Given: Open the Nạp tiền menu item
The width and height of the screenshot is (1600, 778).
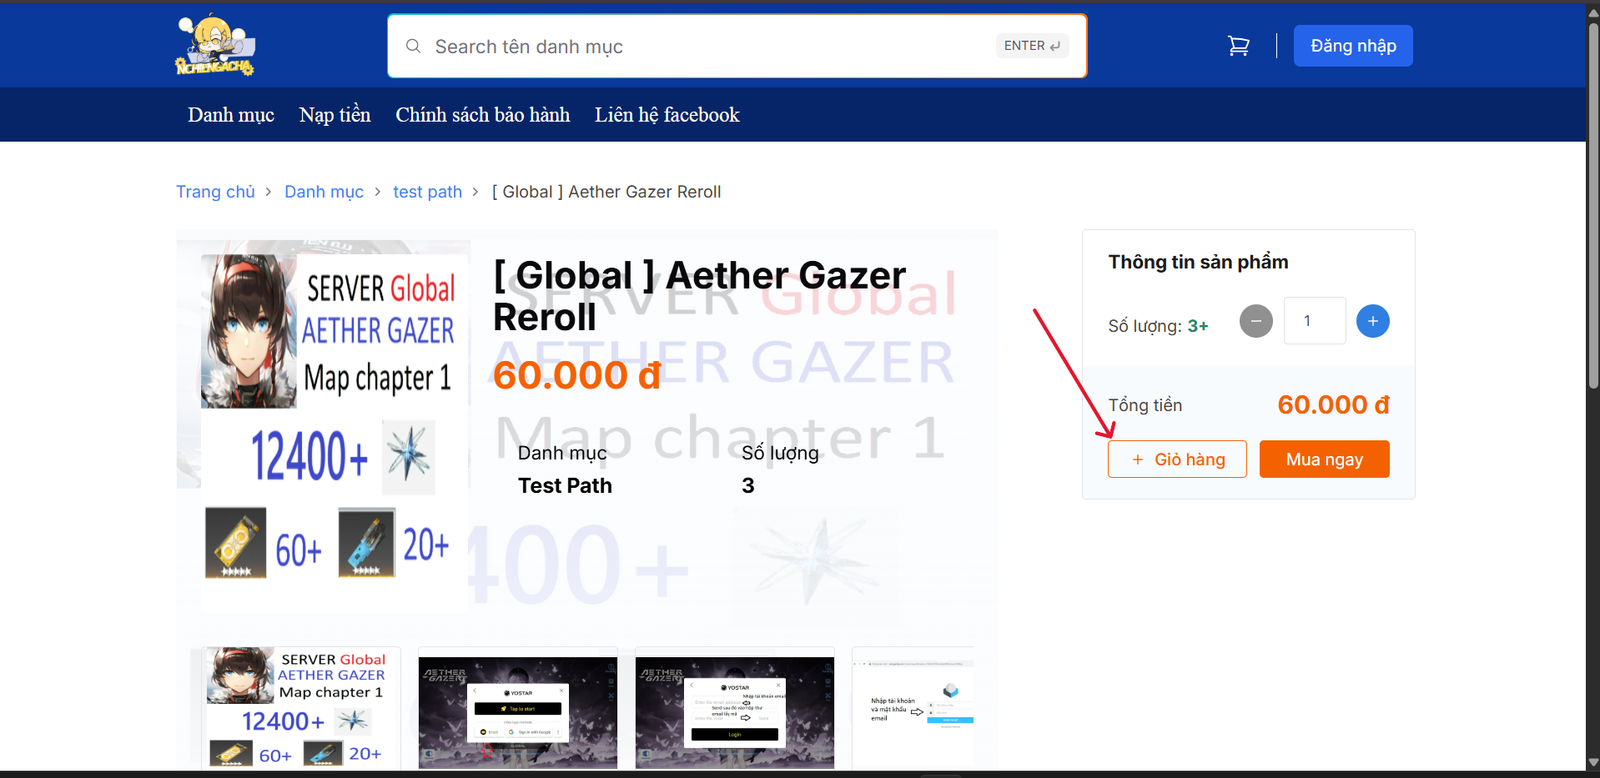Looking at the screenshot, I should pyautogui.click(x=335, y=115).
